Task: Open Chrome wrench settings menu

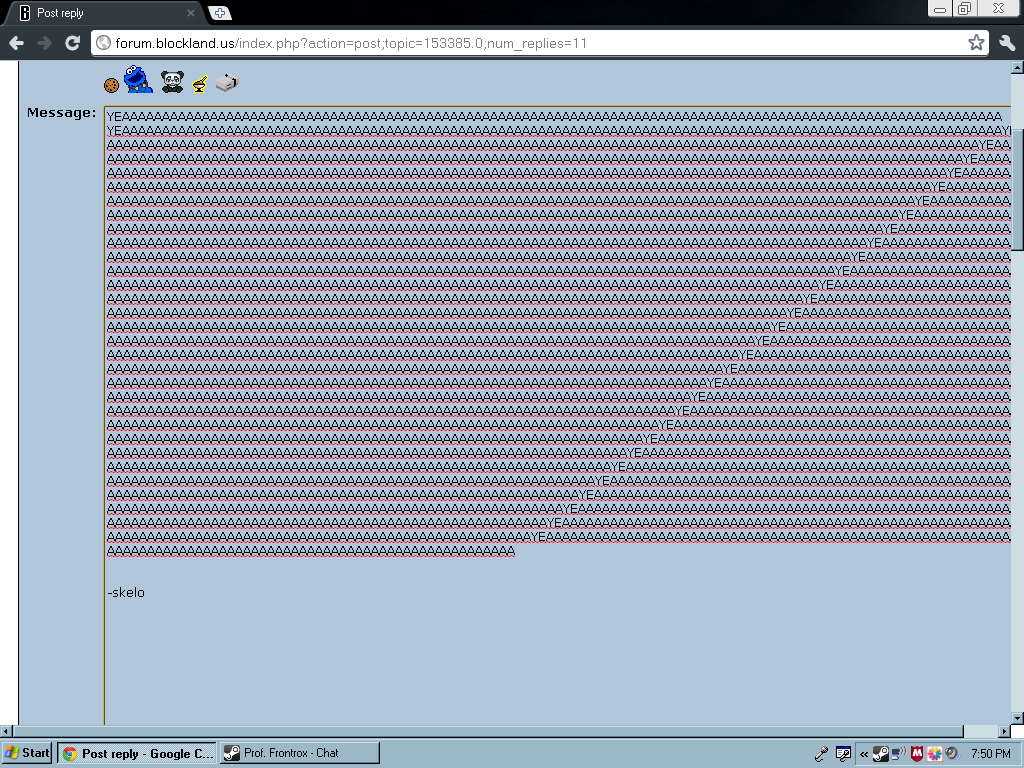Action: [1006, 43]
